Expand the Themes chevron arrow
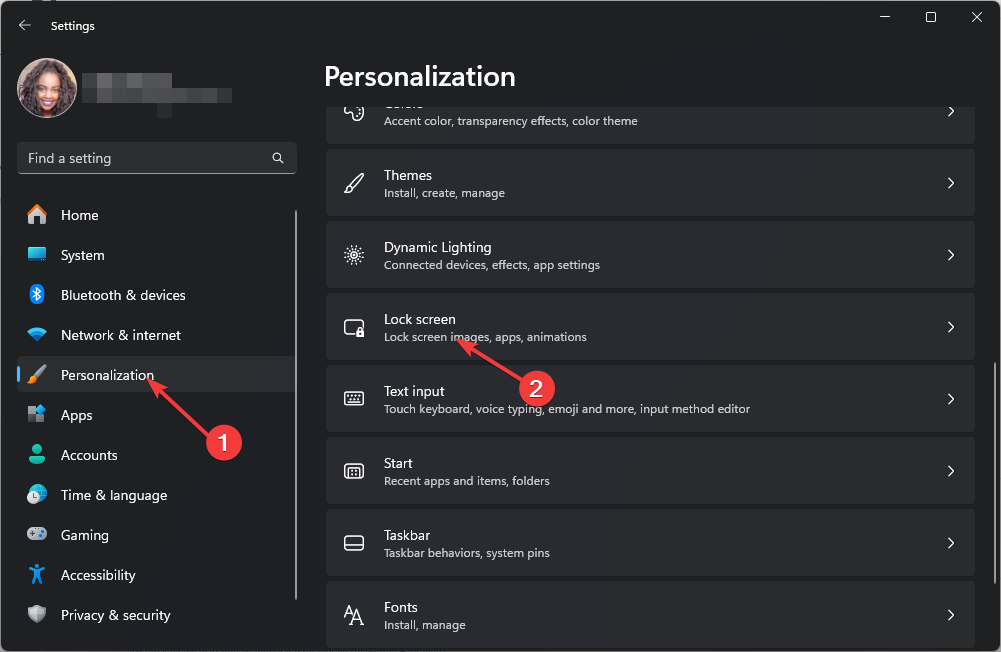This screenshot has width=1001, height=652. (x=951, y=183)
